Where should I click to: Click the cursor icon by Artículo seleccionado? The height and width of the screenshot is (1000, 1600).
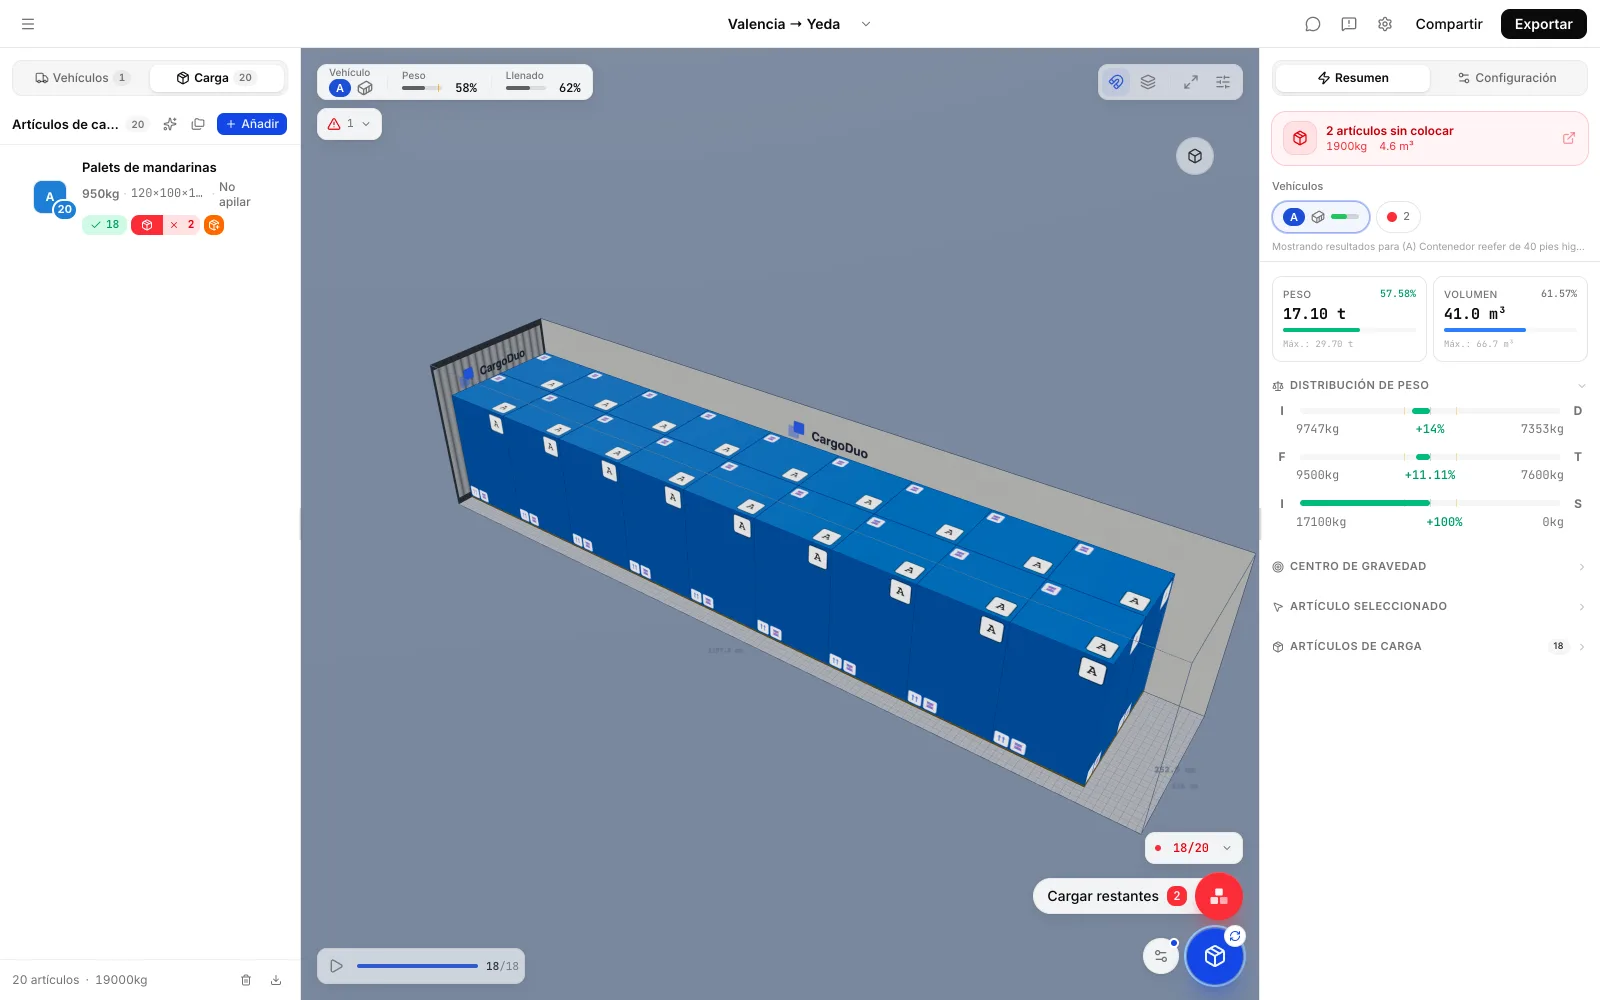point(1278,607)
